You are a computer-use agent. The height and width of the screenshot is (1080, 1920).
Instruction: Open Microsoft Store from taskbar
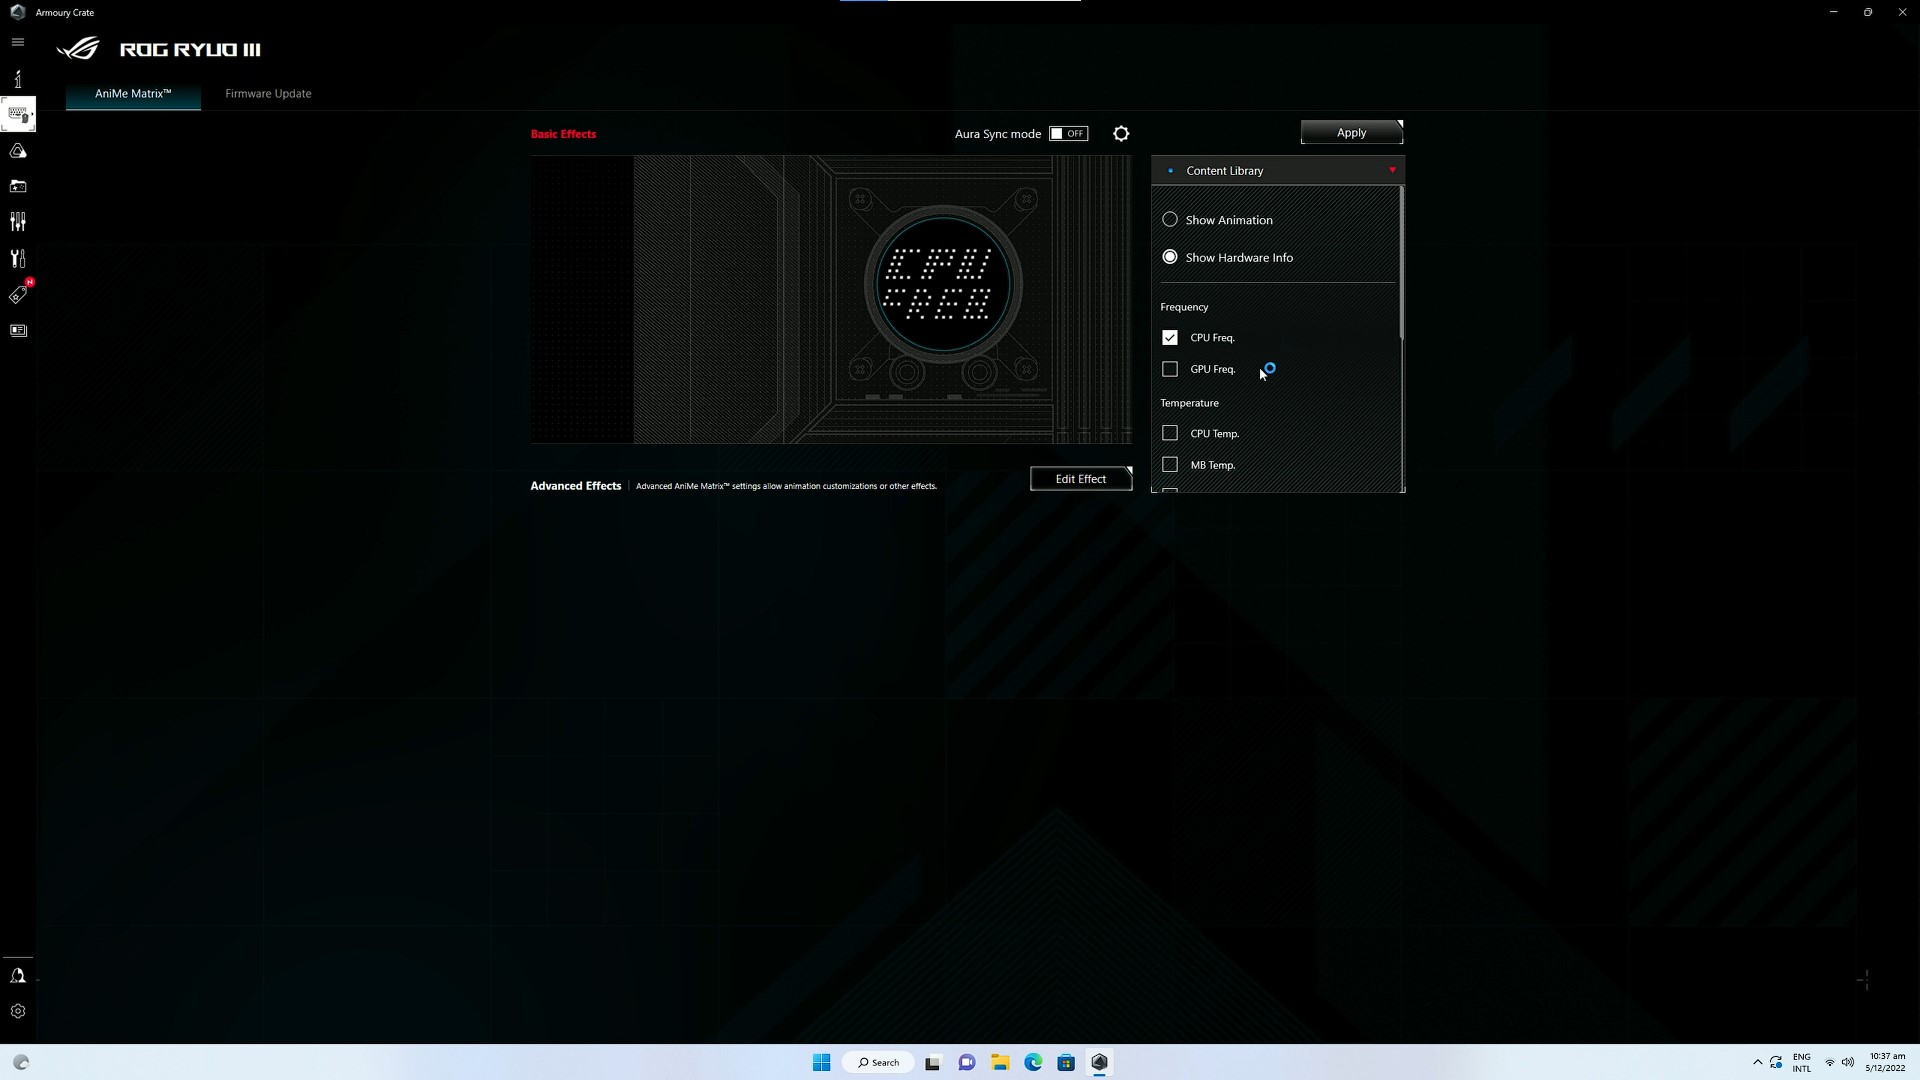point(1066,1062)
